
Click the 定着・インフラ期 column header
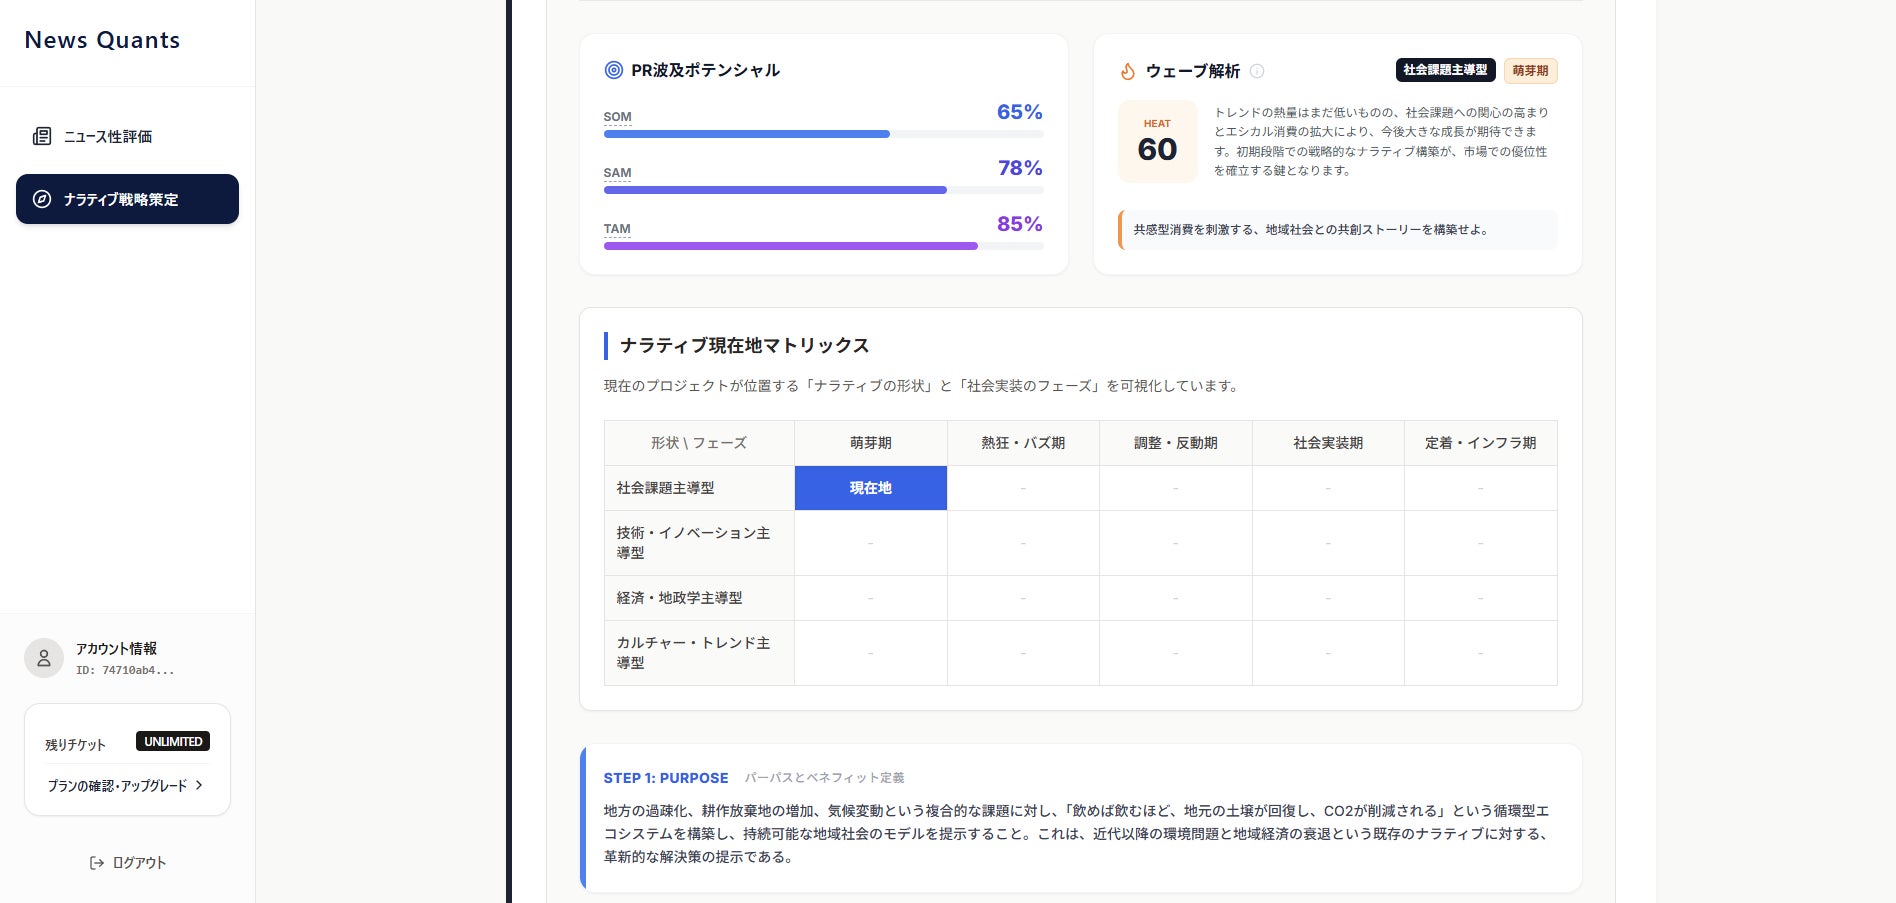click(x=1481, y=443)
